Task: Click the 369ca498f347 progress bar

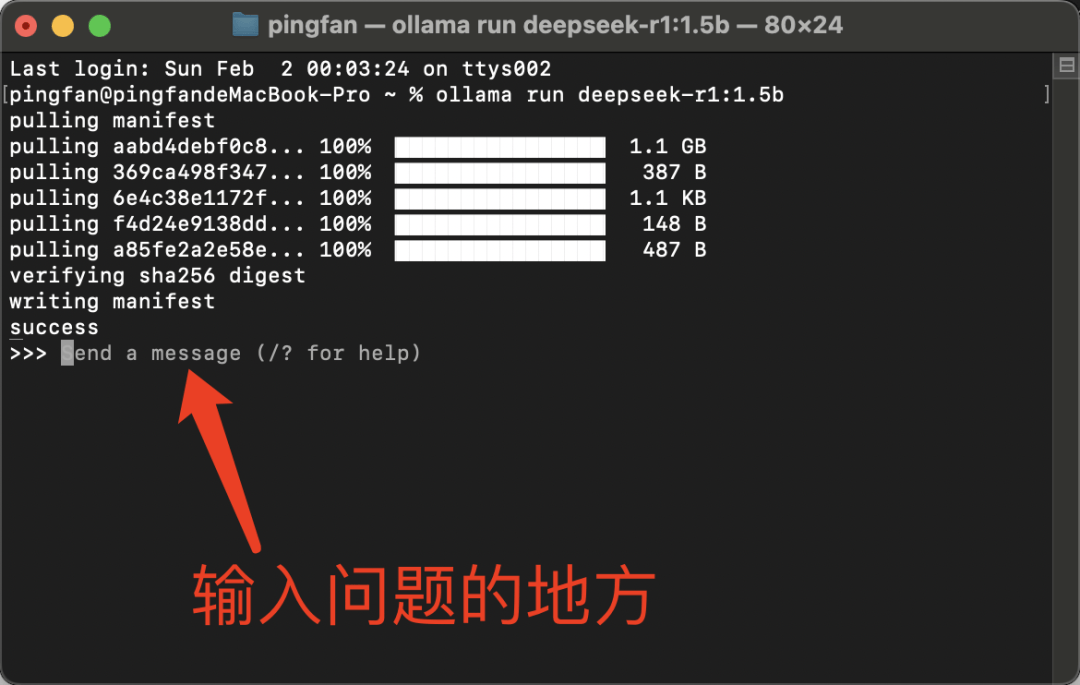Action: tap(500, 173)
